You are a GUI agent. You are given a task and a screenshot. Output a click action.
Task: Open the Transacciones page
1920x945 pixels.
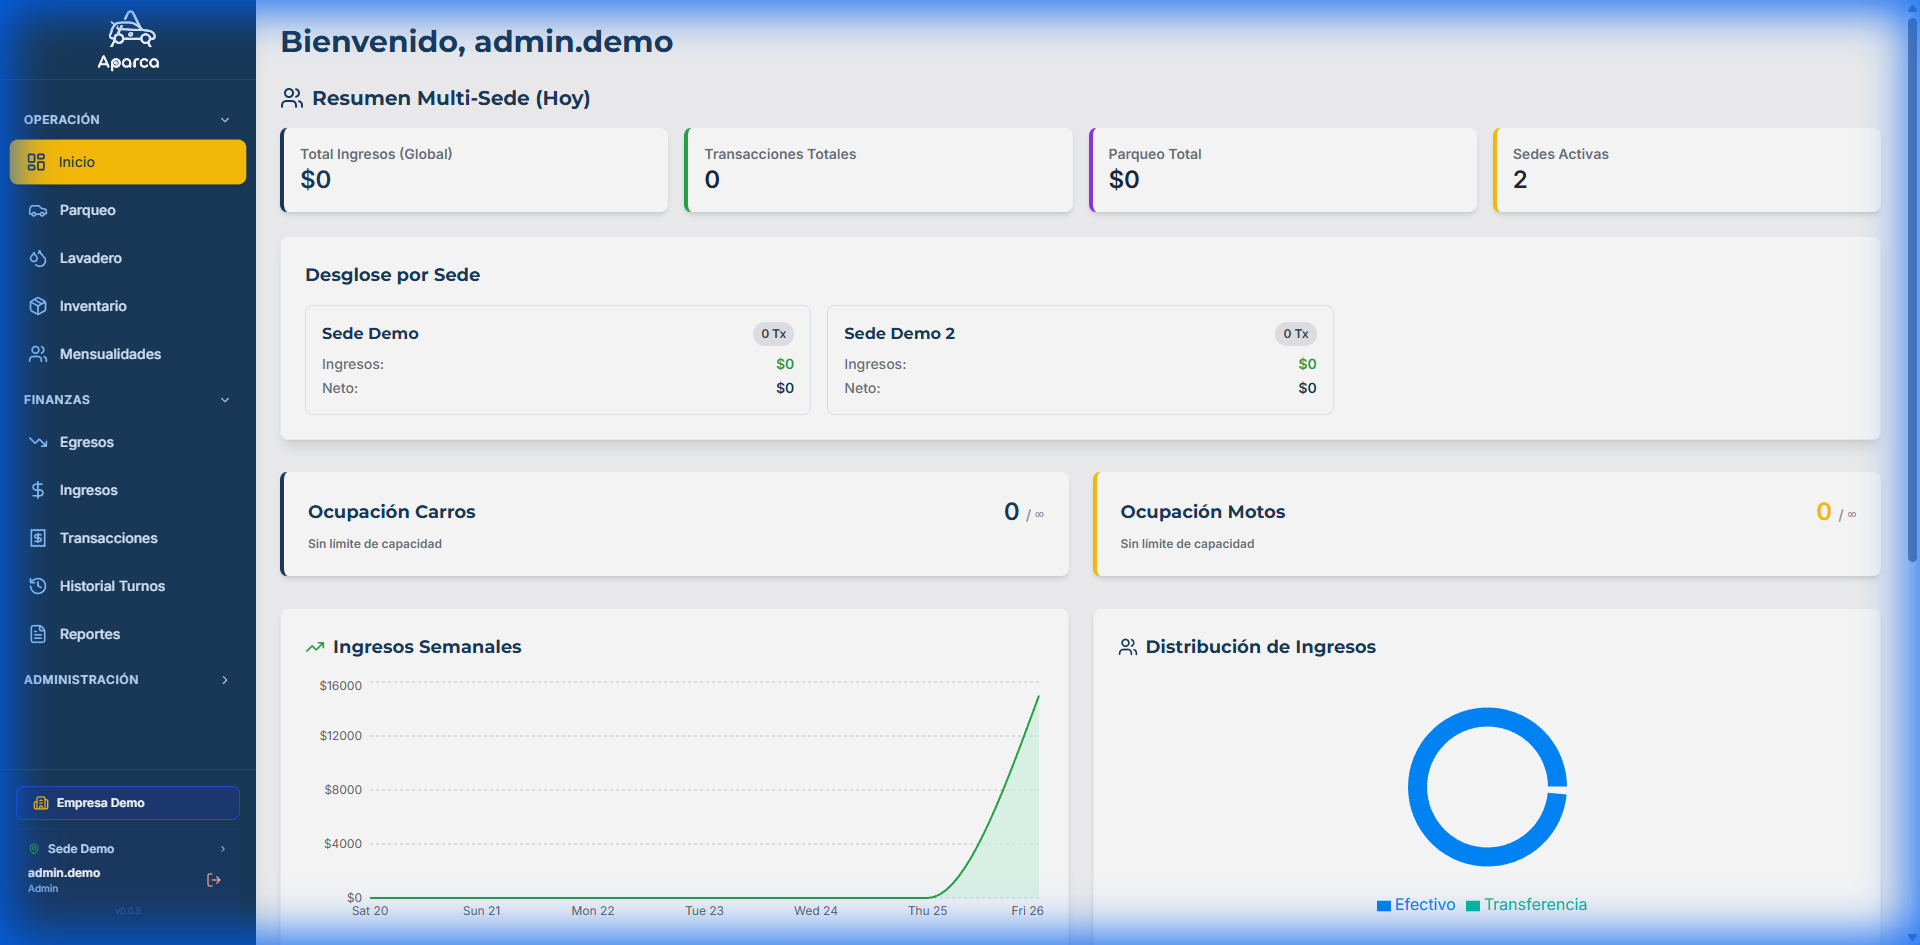point(108,538)
